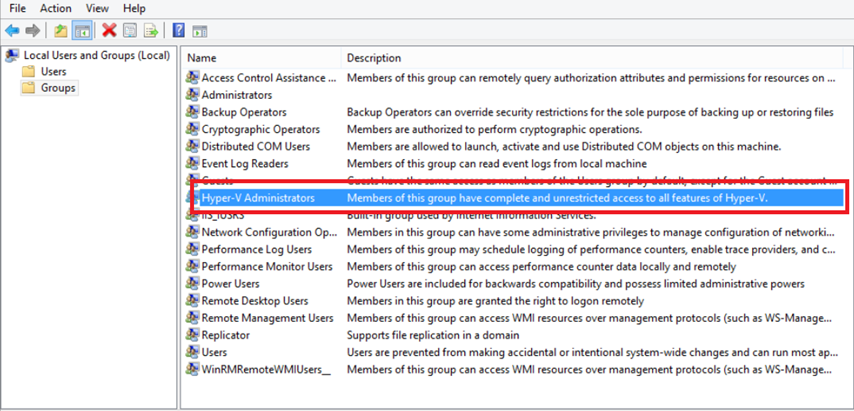Viewport: 854px width, 411px height.
Task: Click the Back arrow in the toolbar
Action: 12,31
